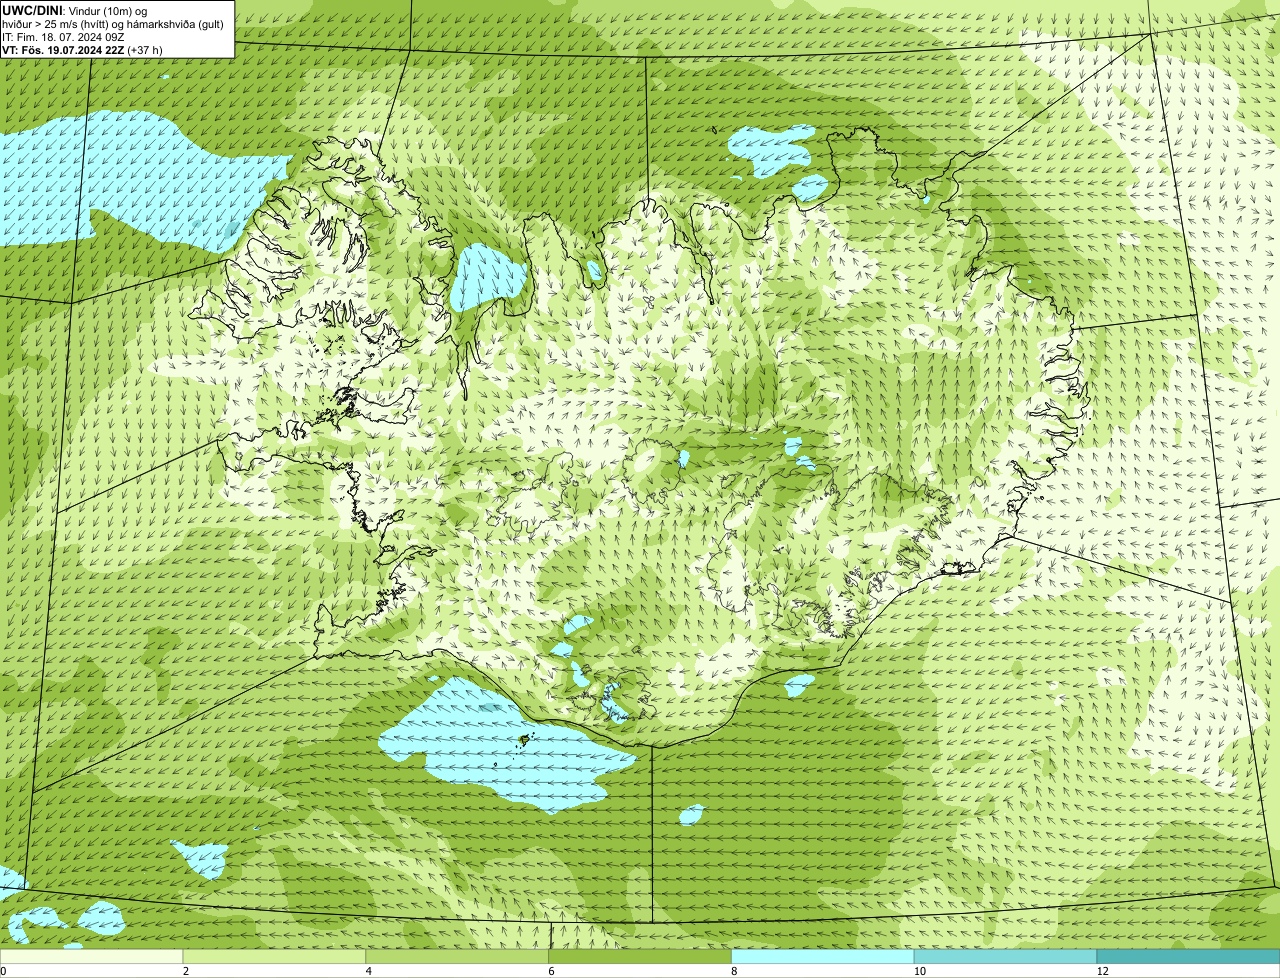Image resolution: width=1280 pixels, height=978 pixels.
Task: Select the teal scale segment above 12
Action: pyautogui.click(x=1188, y=956)
